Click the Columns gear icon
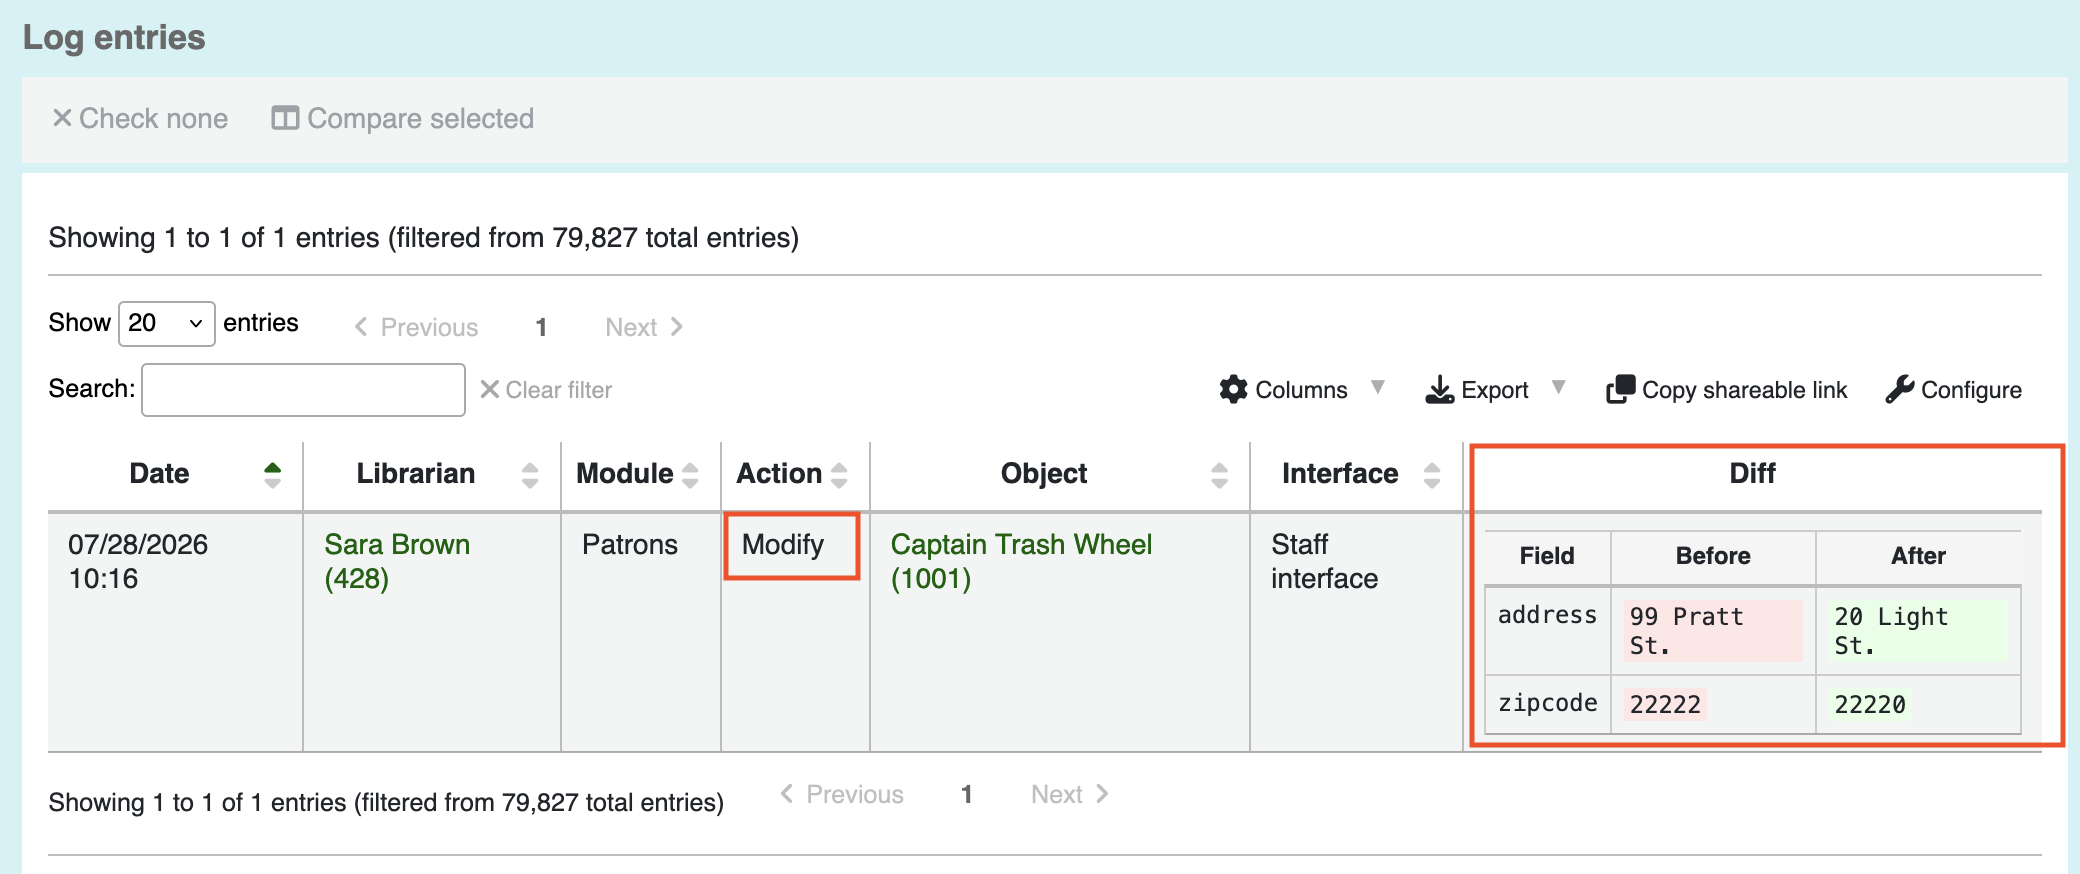The image size is (2080, 874). (x=1234, y=389)
